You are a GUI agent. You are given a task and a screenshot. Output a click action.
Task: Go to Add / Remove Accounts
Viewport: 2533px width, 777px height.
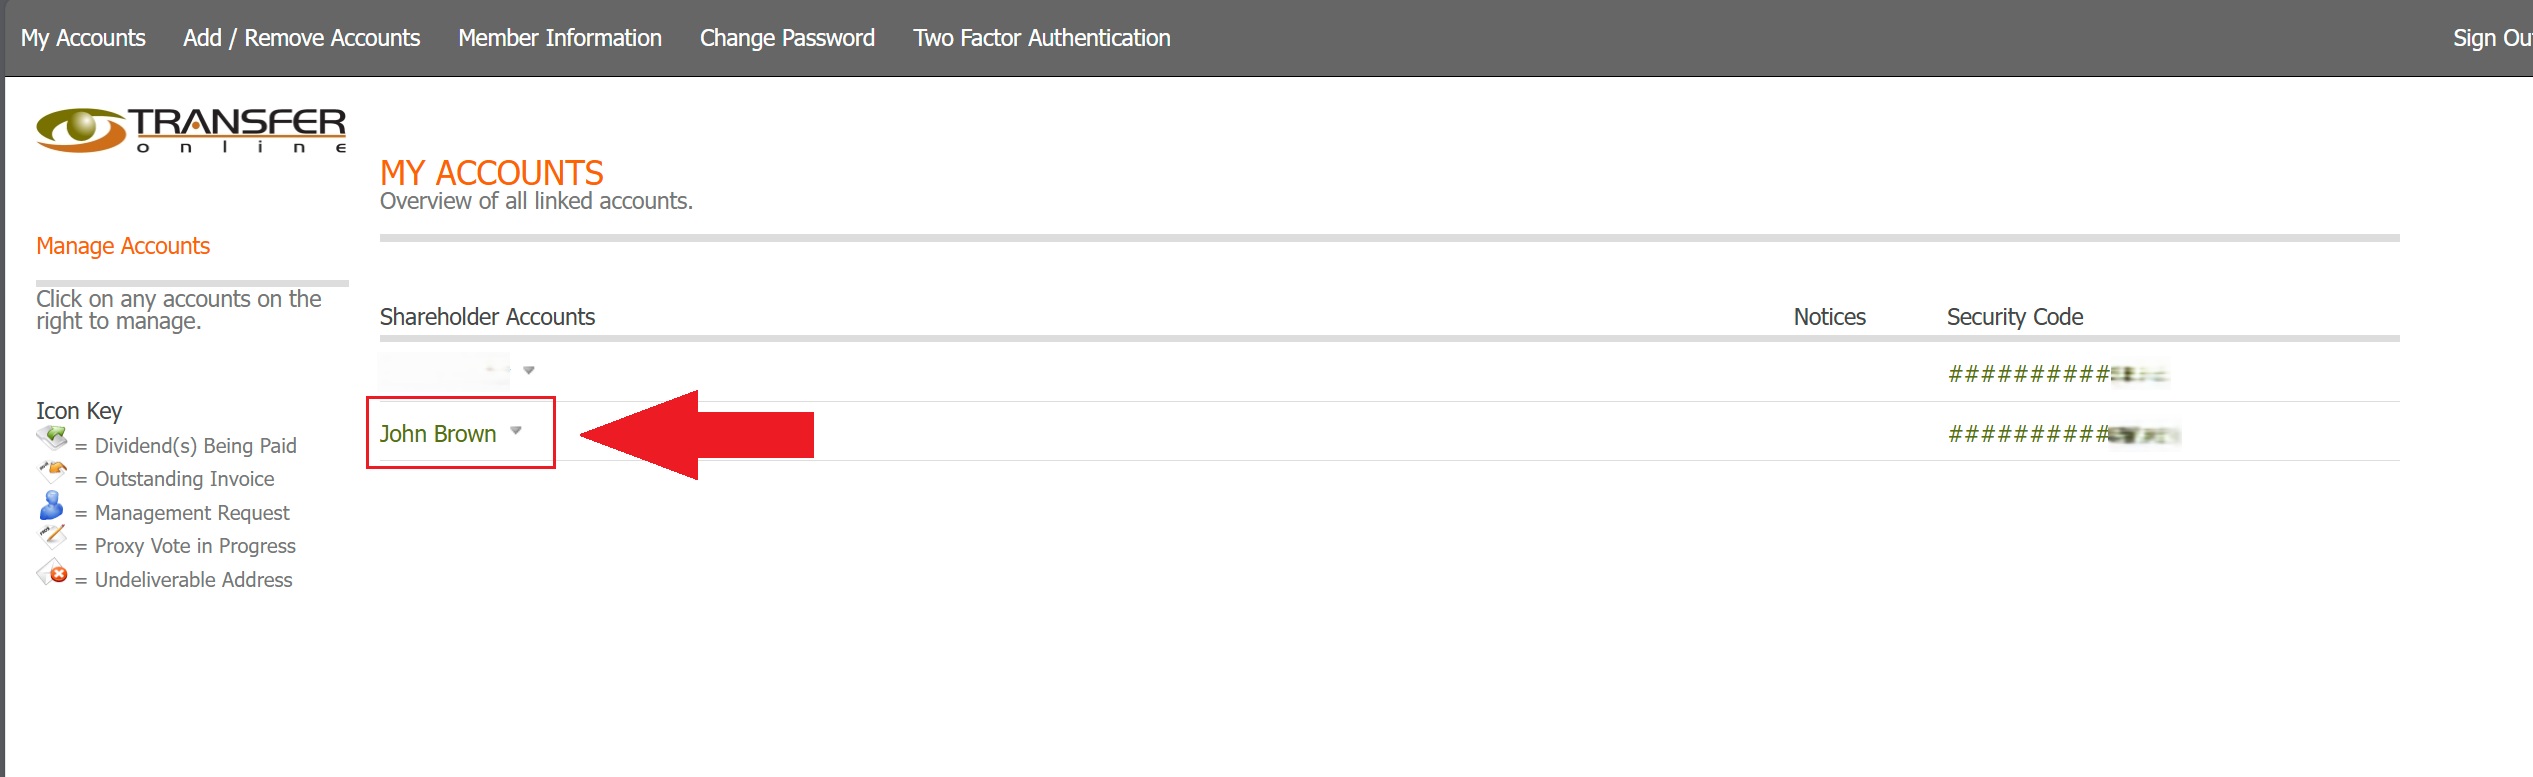[301, 38]
